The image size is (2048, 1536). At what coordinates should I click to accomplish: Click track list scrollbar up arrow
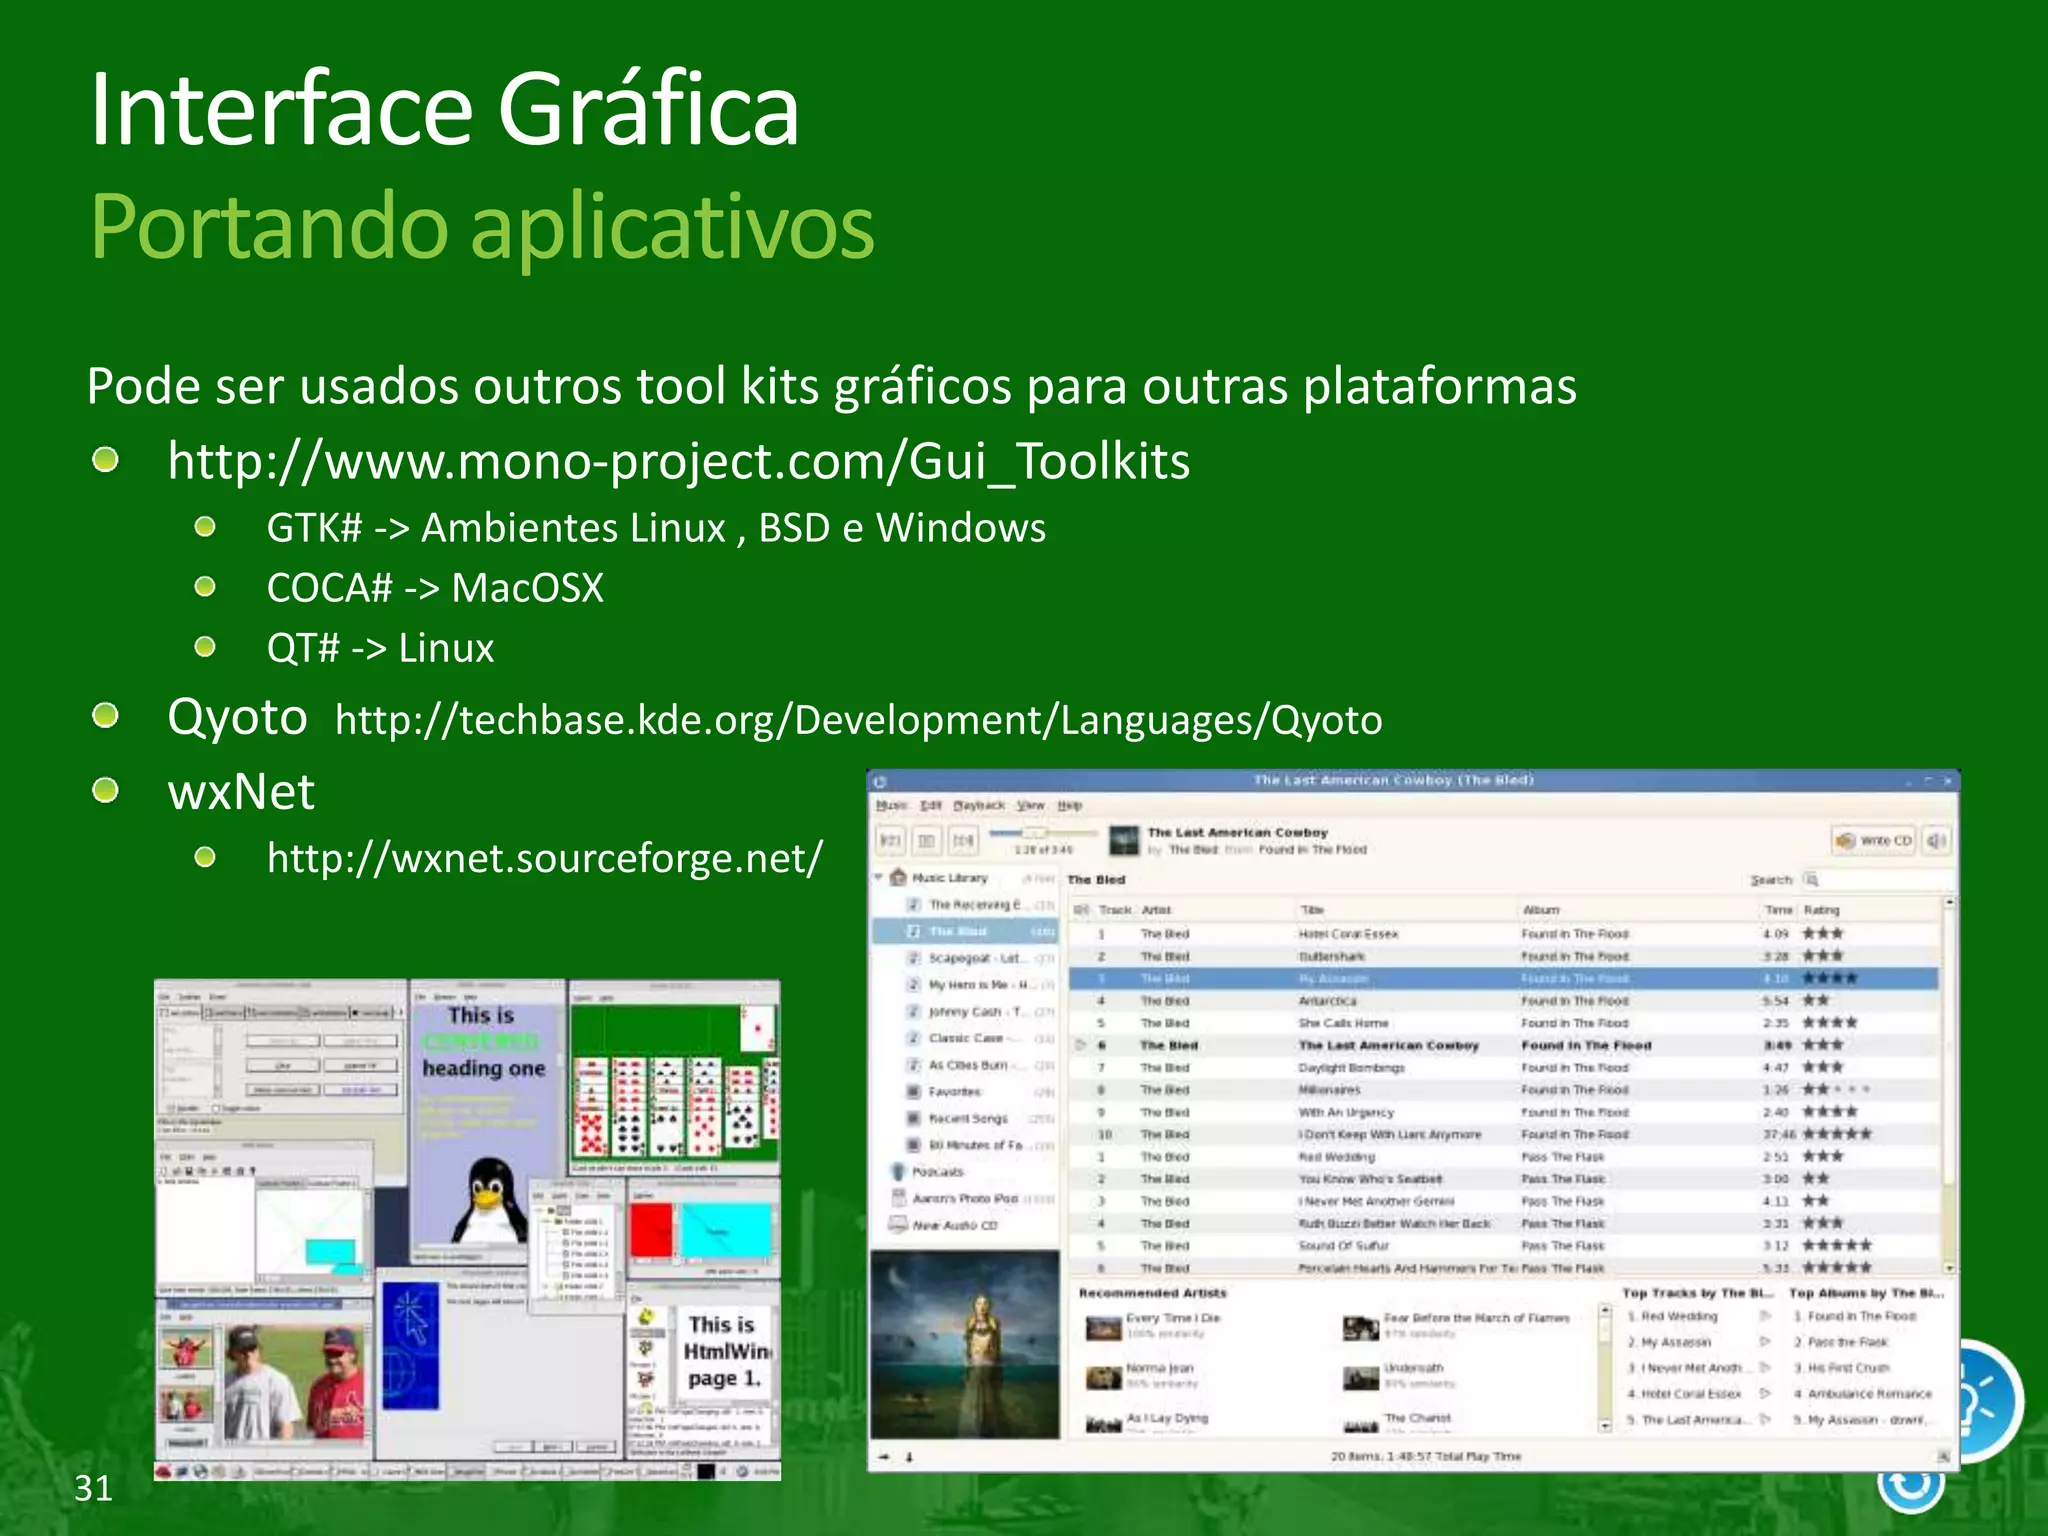point(1949,903)
